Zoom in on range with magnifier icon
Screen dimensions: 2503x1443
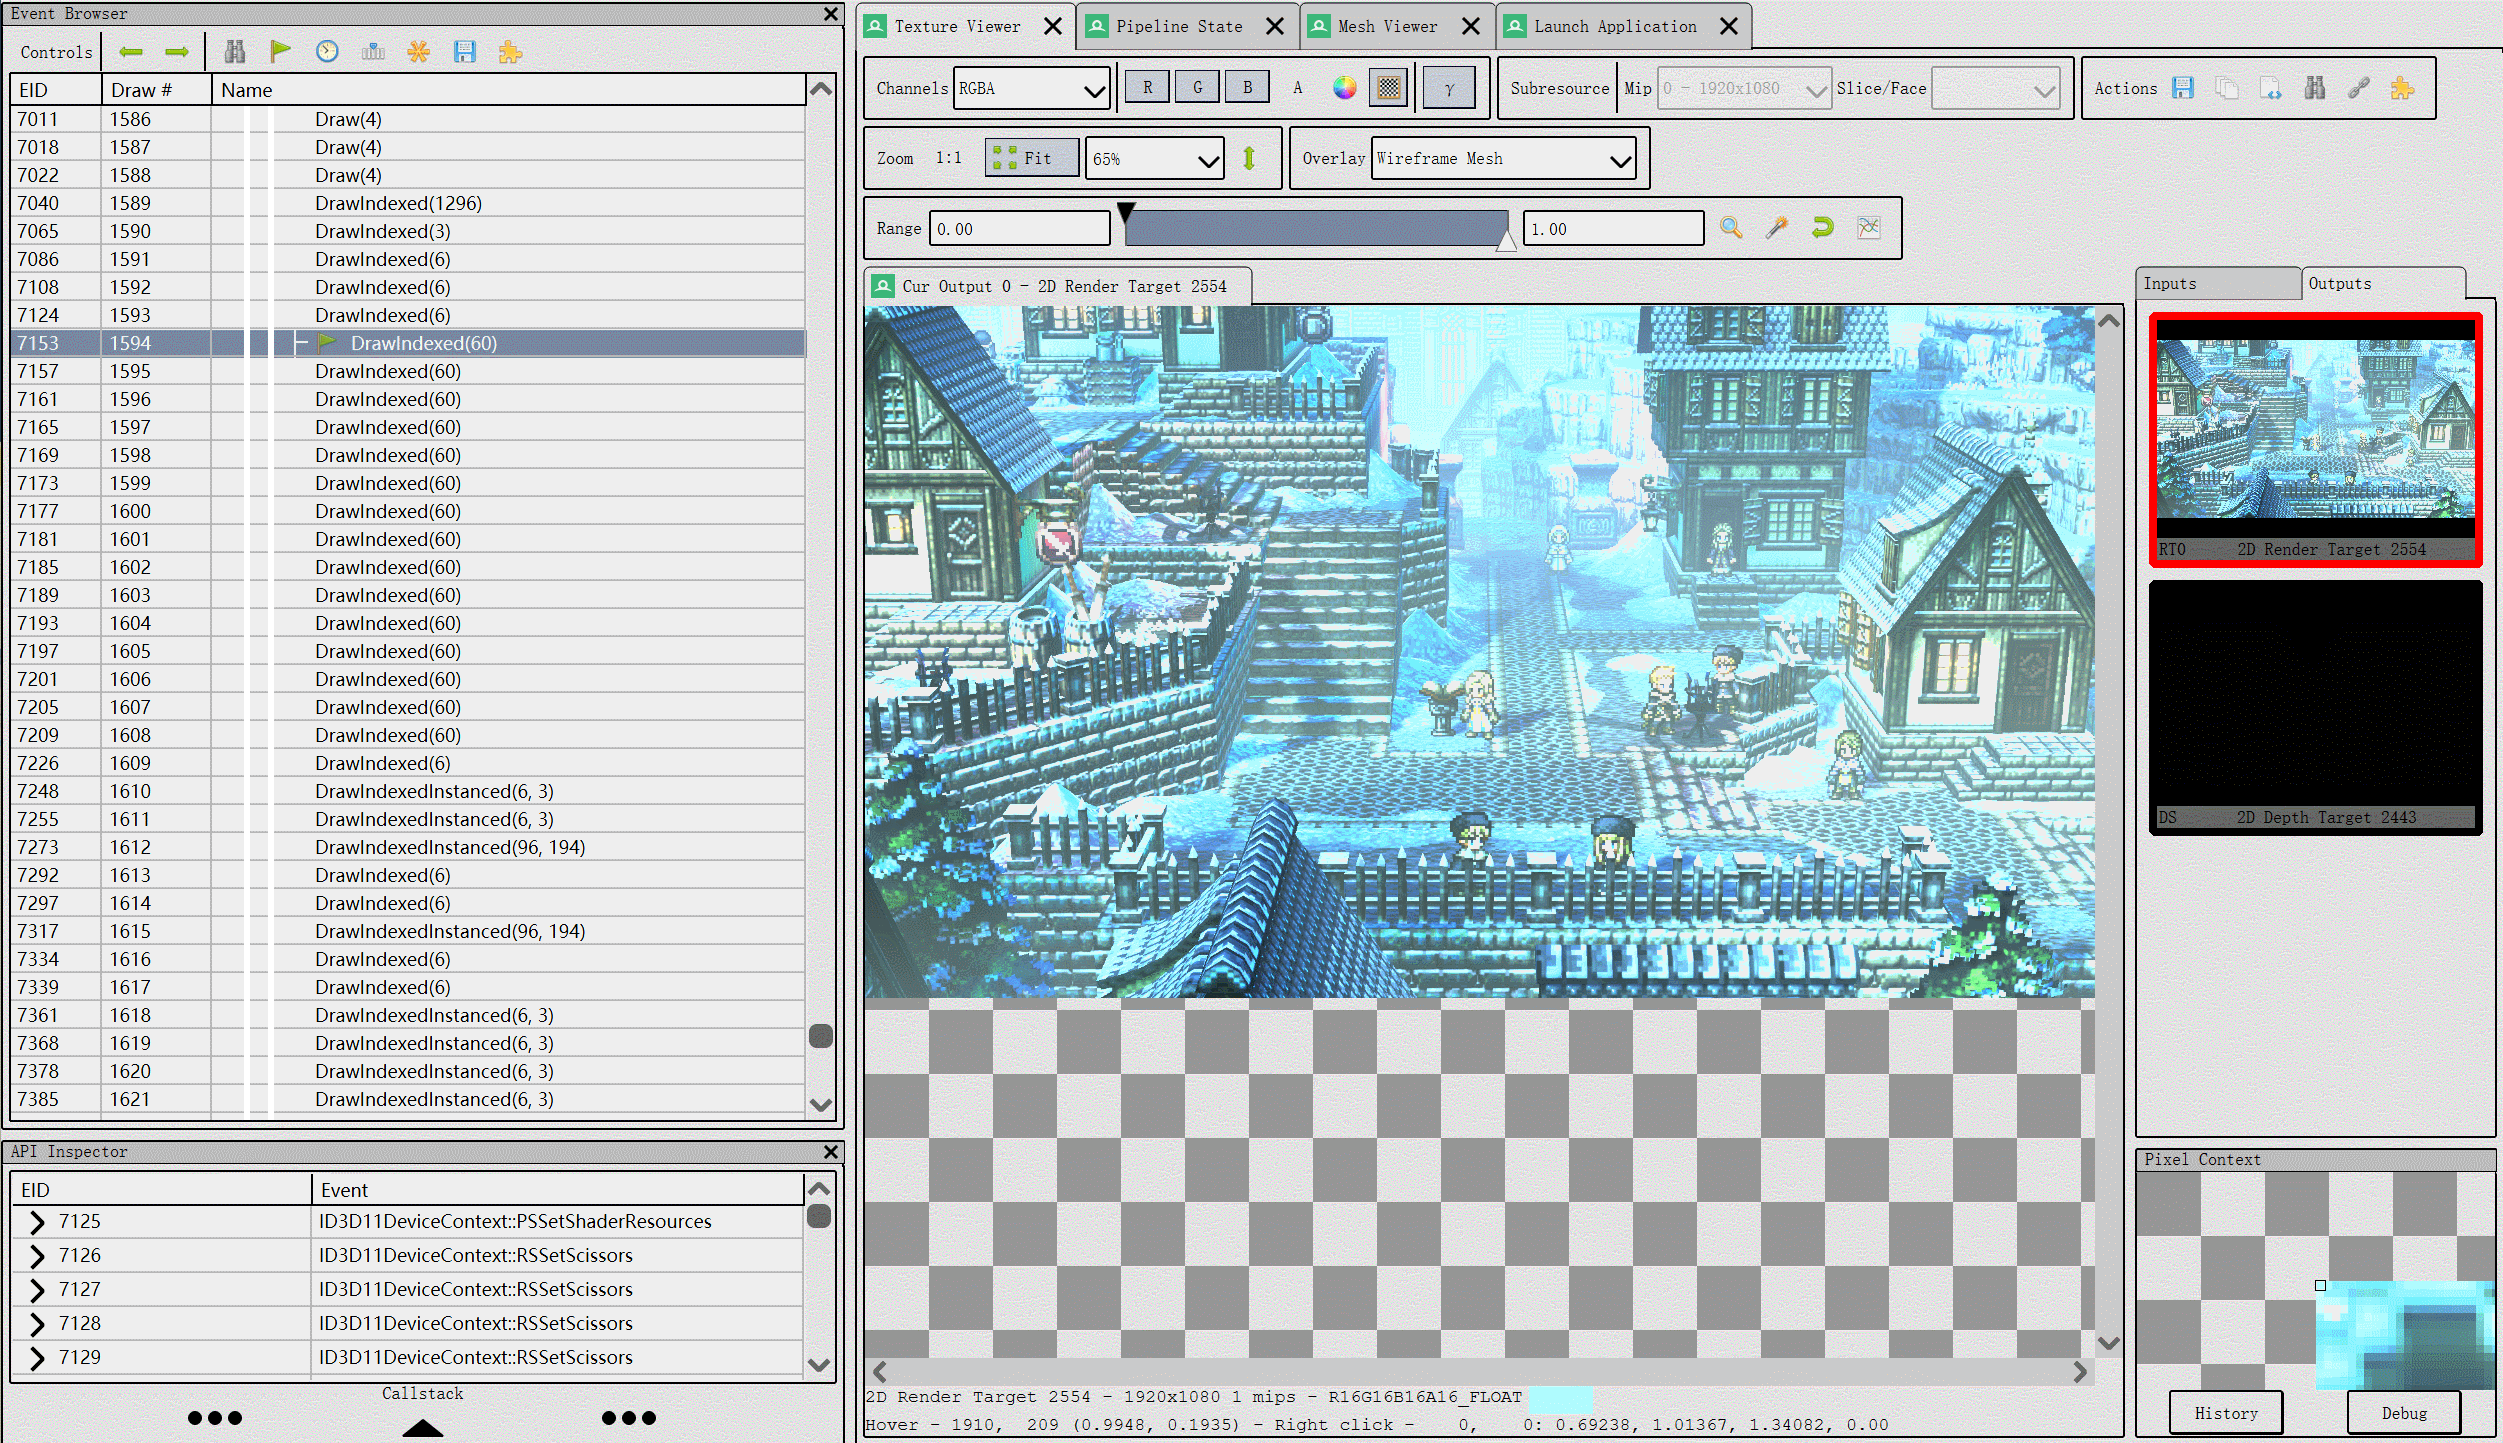click(1731, 228)
